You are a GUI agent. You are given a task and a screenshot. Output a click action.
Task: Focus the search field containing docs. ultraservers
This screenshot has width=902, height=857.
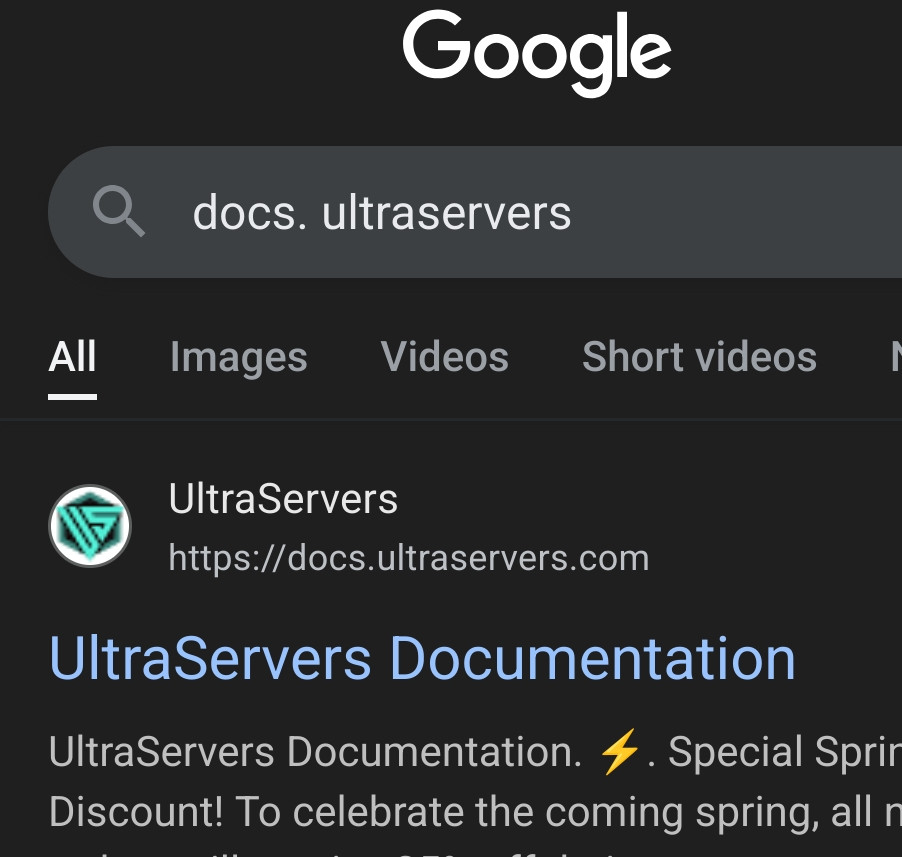(x=475, y=212)
